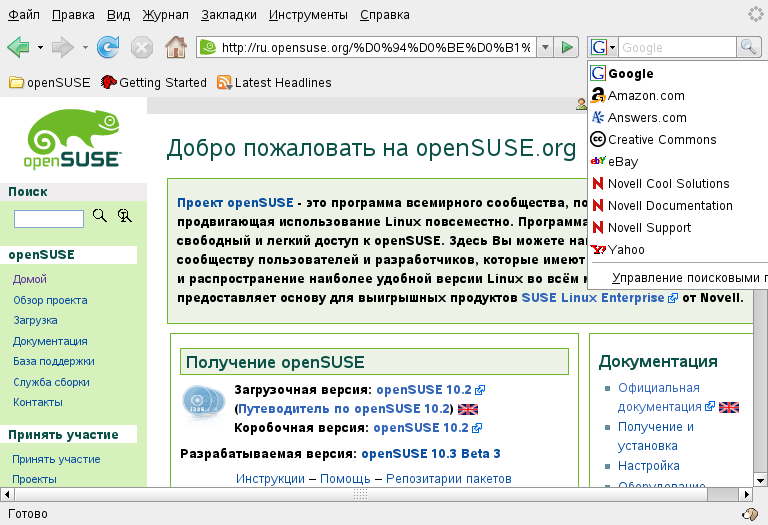Open the Back history dropdown arrow
Screen dimensions: 768x525
tap(40, 47)
